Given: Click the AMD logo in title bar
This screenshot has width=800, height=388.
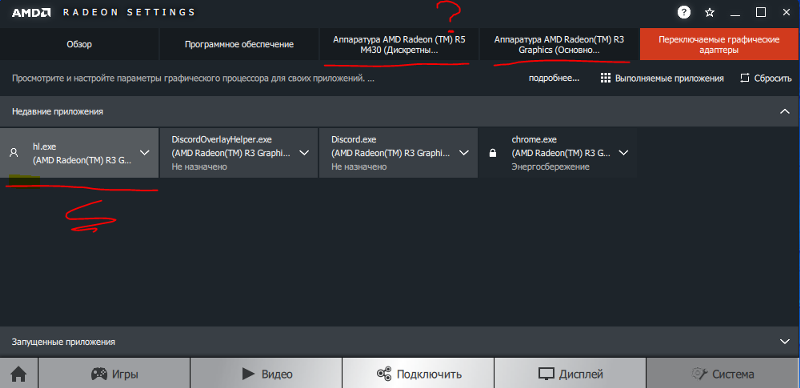Looking at the screenshot, I should point(31,13).
